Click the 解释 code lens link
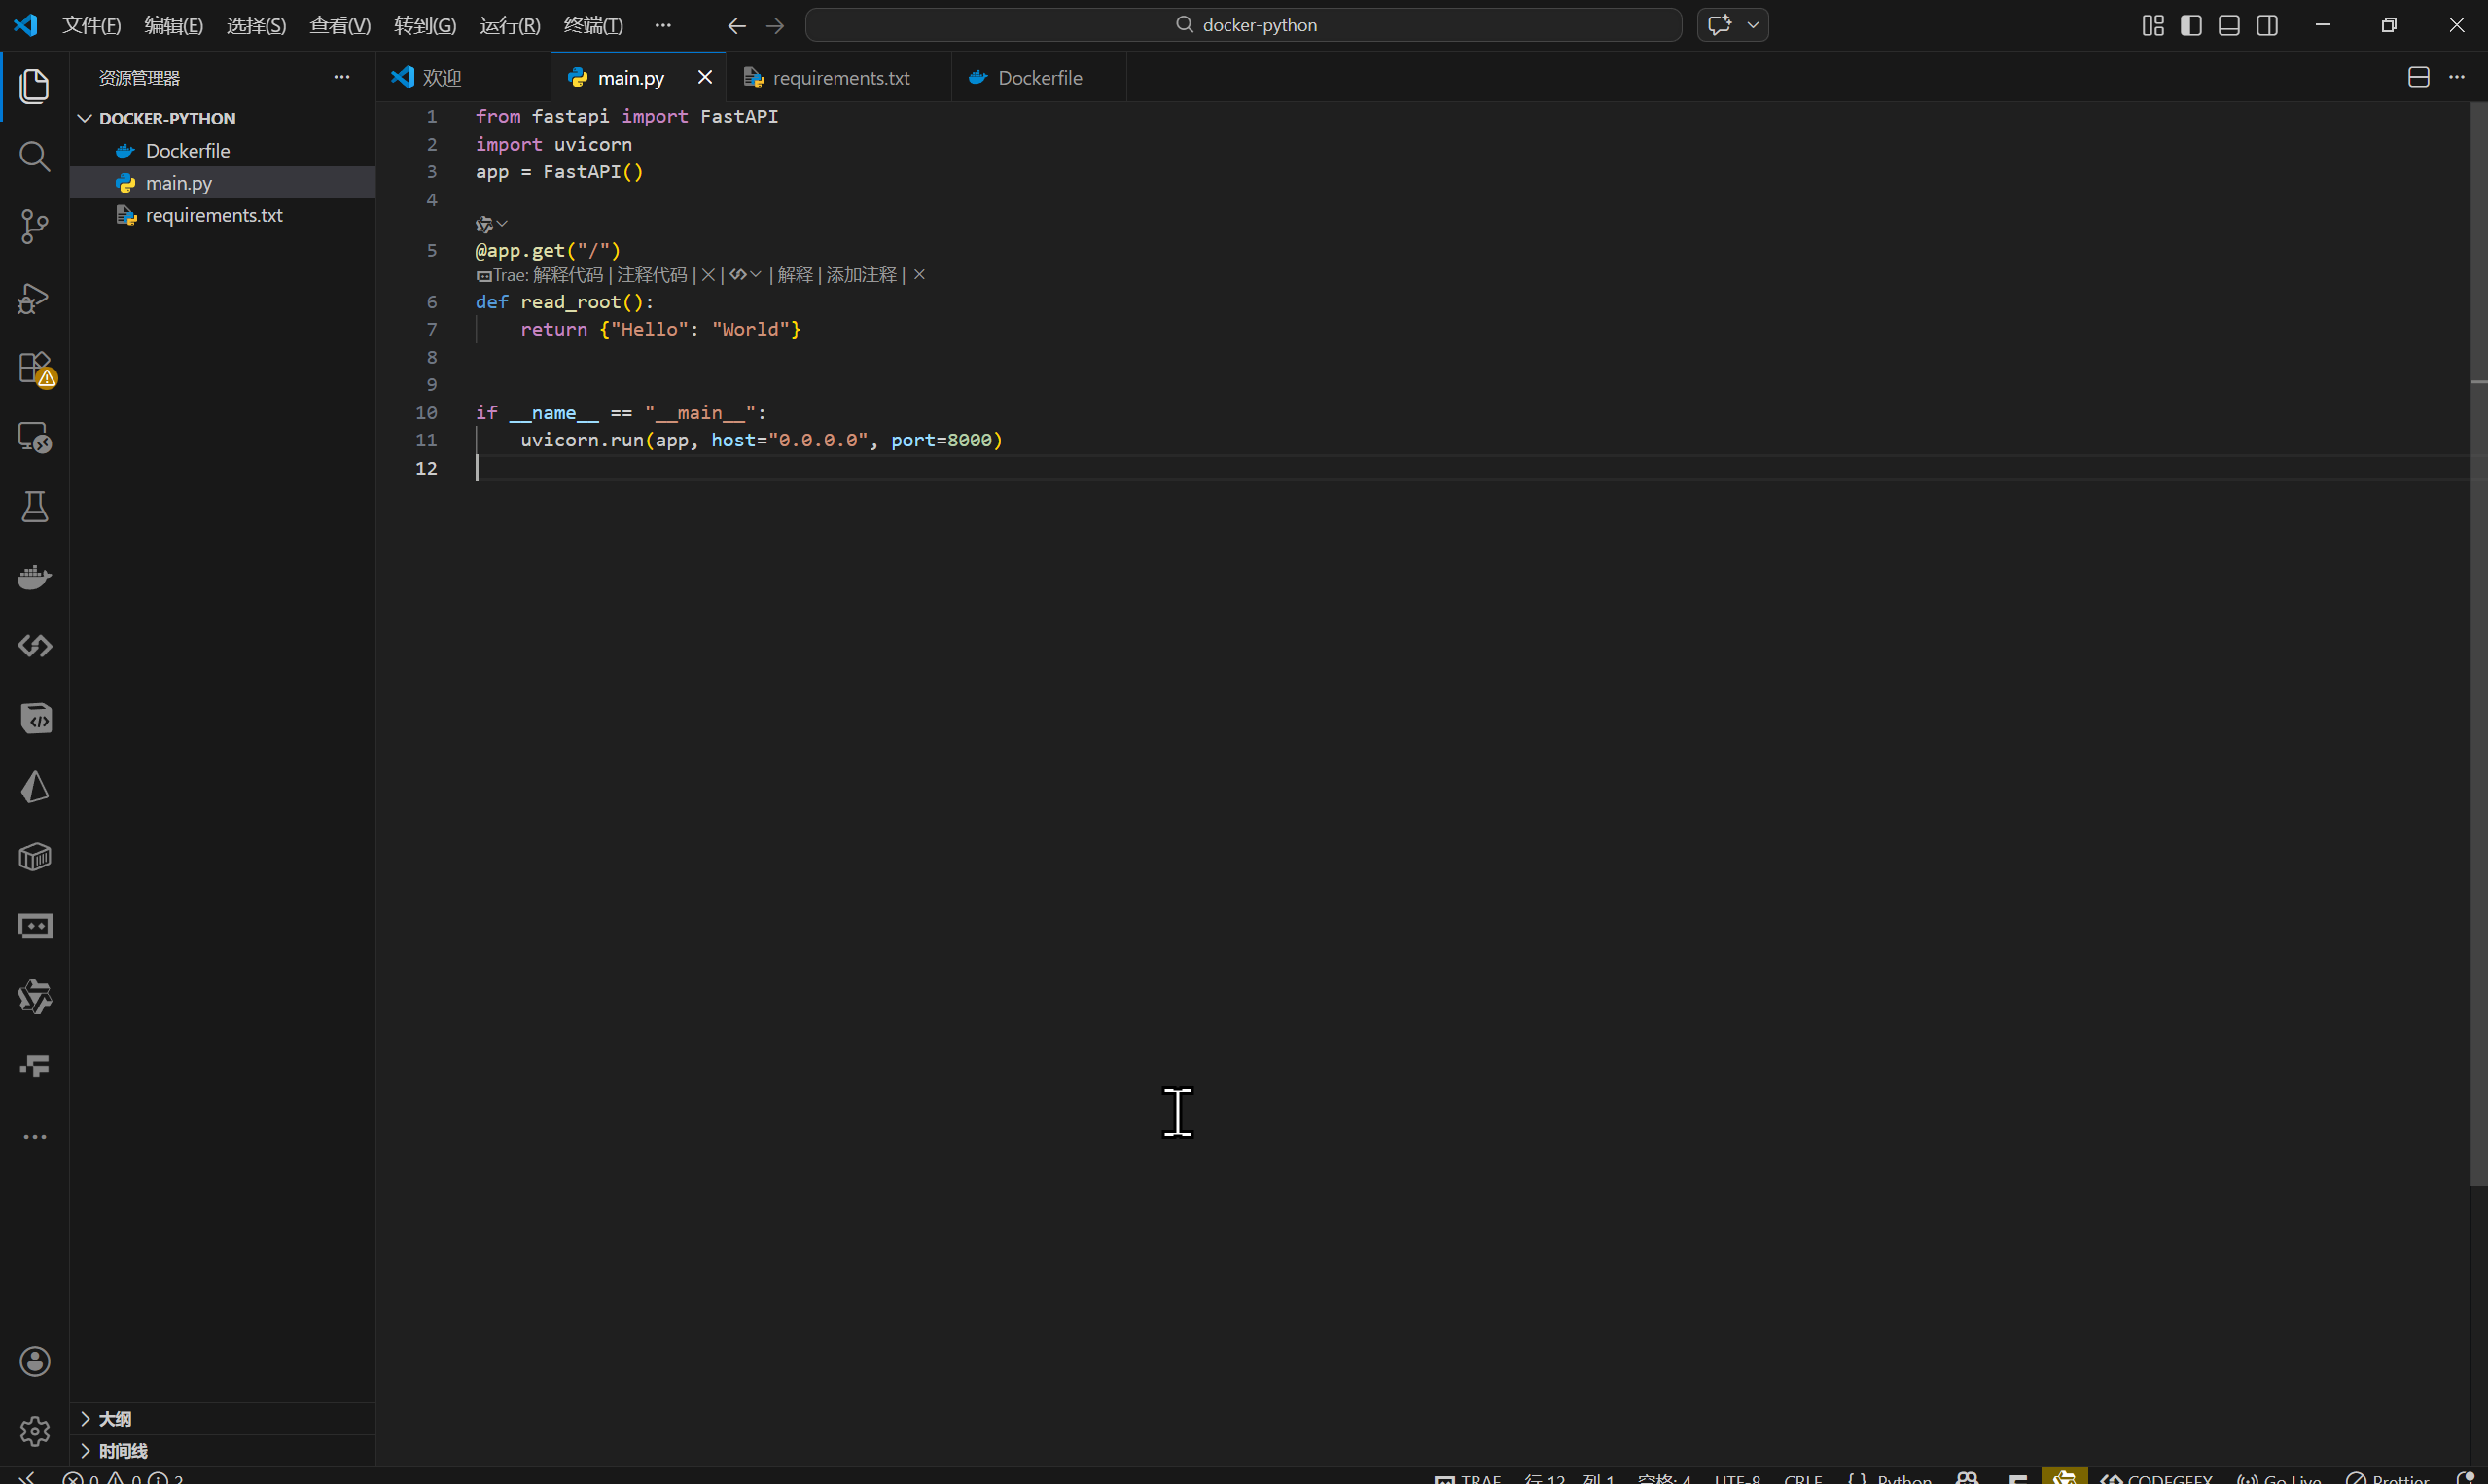Viewport: 2488px width, 1484px height. (795, 275)
